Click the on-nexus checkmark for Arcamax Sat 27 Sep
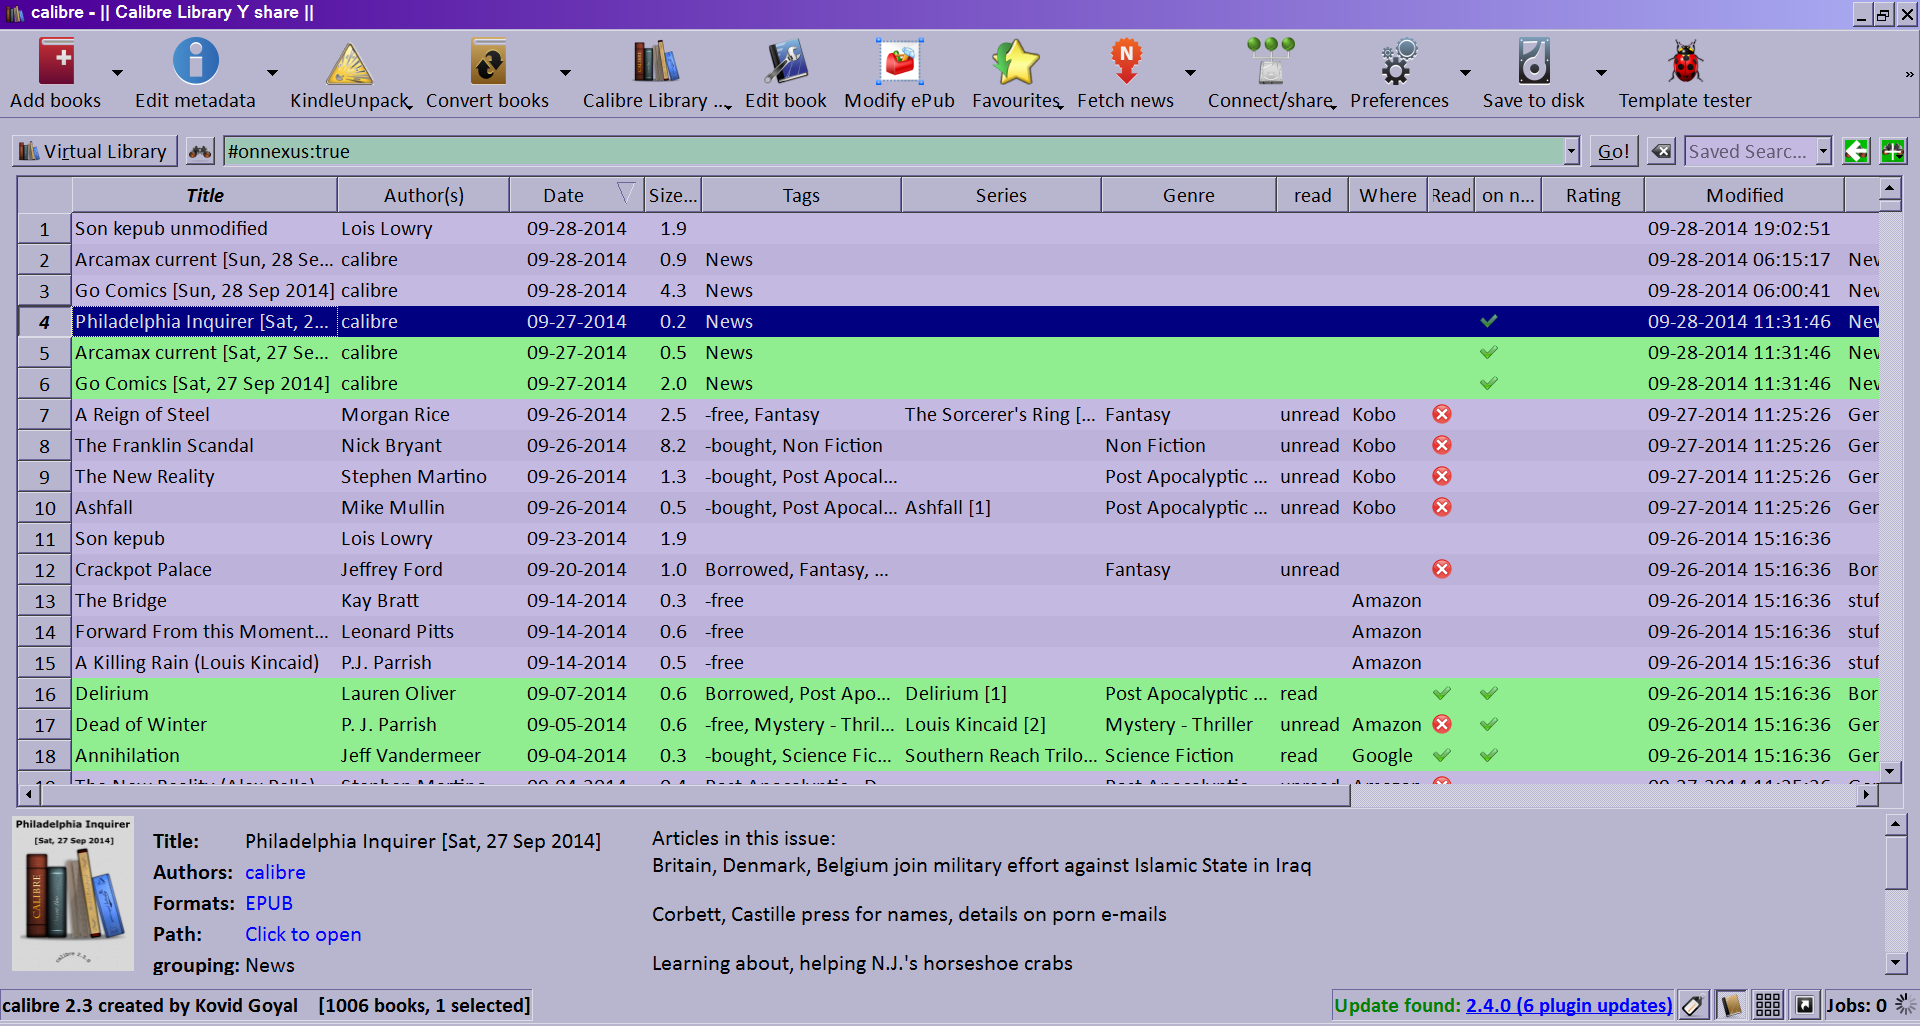This screenshot has height=1026, width=1920. click(x=1489, y=352)
